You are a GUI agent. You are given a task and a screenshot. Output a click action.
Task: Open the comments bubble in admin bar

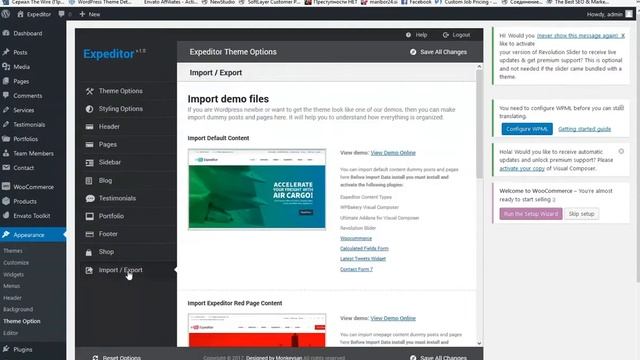(x=61, y=14)
